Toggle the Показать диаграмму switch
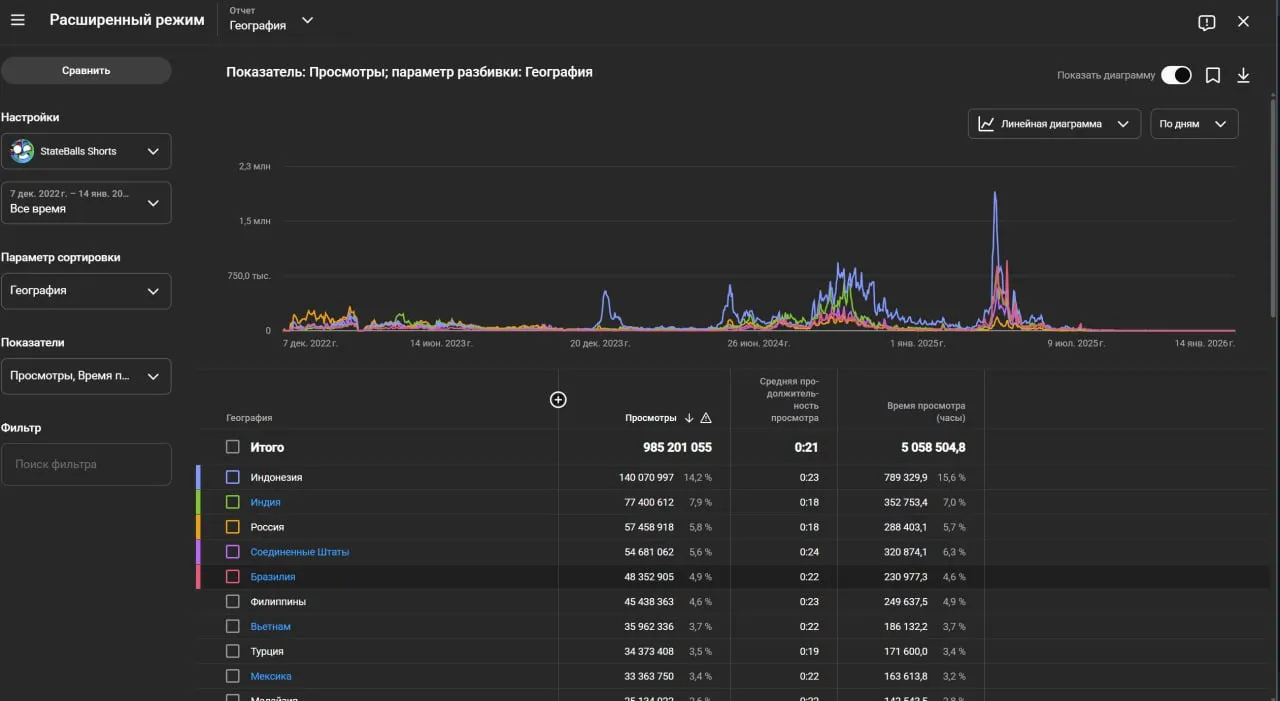Viewport: 1280px width, 701px height. (x=1176, y=75)
